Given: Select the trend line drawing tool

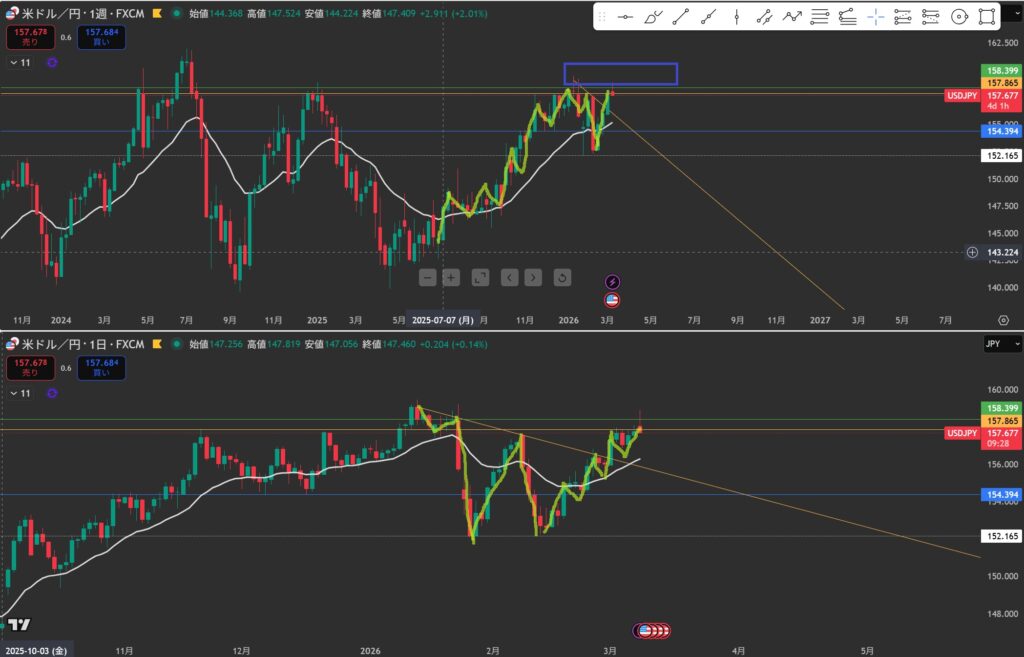Looking at the screenshot, I should coord(681,17).
